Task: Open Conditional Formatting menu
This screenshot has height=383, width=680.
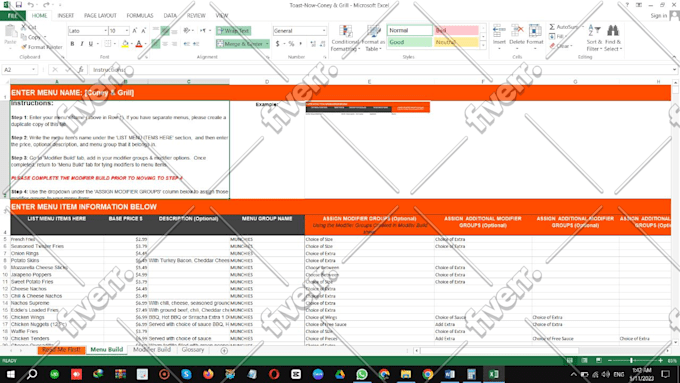Action: coord(345,38)
